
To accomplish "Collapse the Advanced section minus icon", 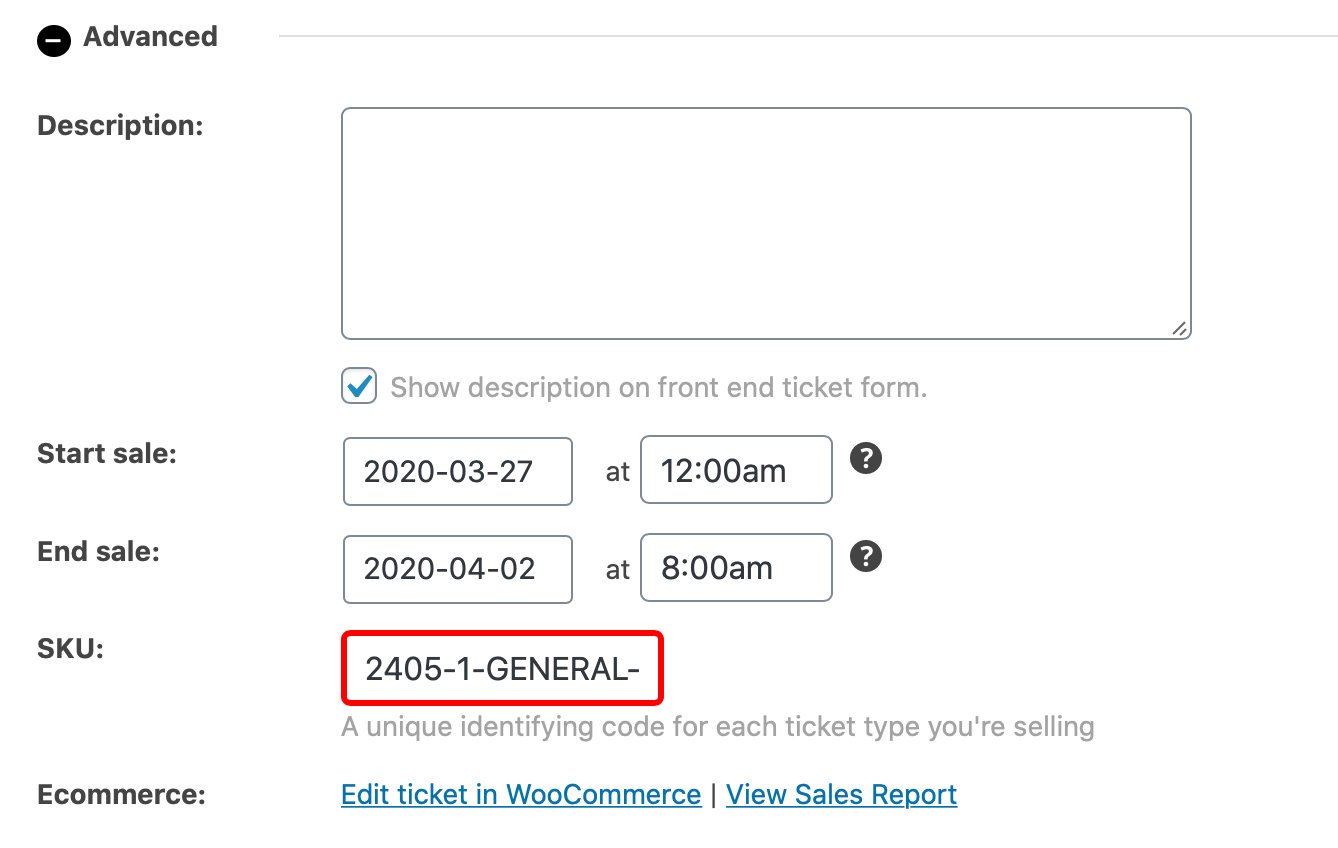I will 54,40.
